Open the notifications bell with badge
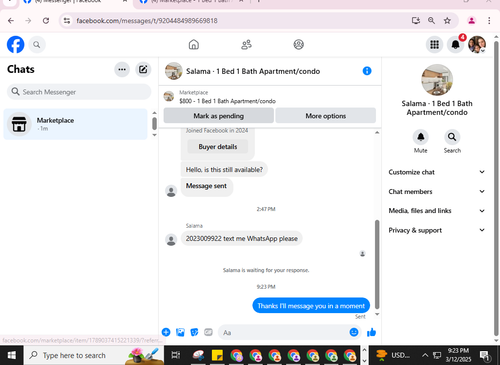This screenshot has width=500, height=365. pyautogui.click(x=455, y=44)
